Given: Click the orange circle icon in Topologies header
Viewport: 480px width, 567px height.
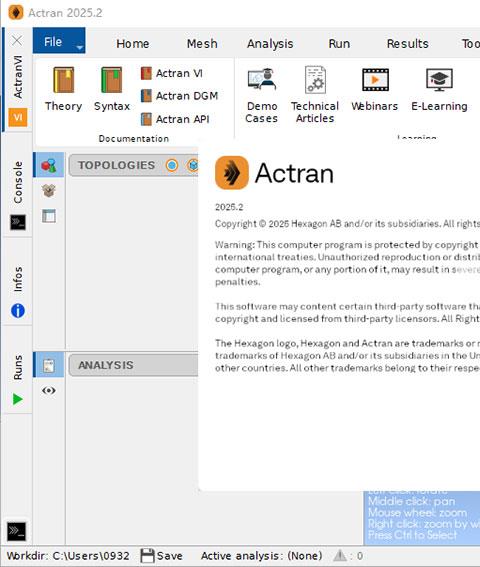Looking at the screenshot, I should pyautogui.click(x=172, y=165).
